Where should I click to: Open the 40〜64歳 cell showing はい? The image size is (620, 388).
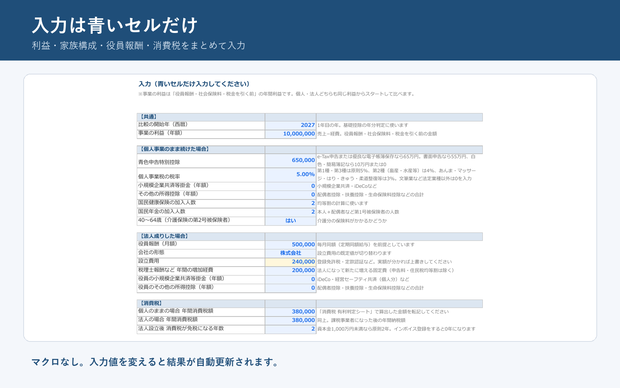pyautogui.click(x=291, y=221)
